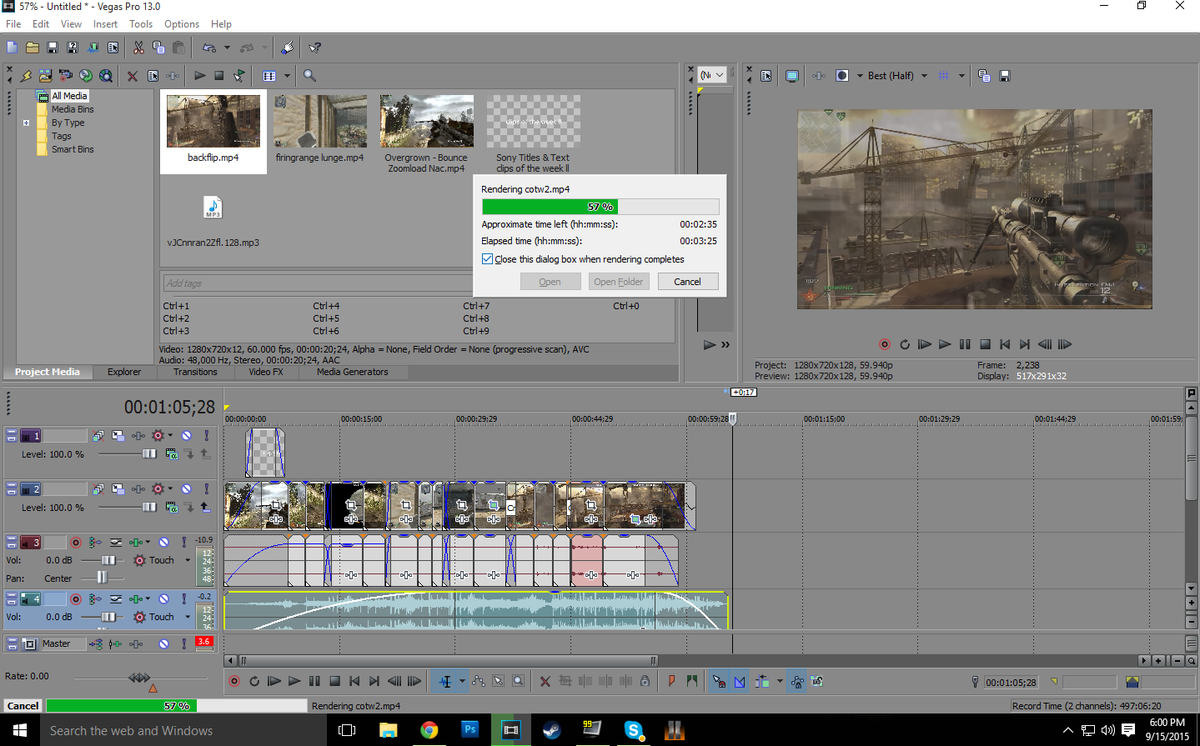Viewport: 1200px width, 746px height.
Task: Click the Import Media icon in Project Media
Action: [46, 75]
